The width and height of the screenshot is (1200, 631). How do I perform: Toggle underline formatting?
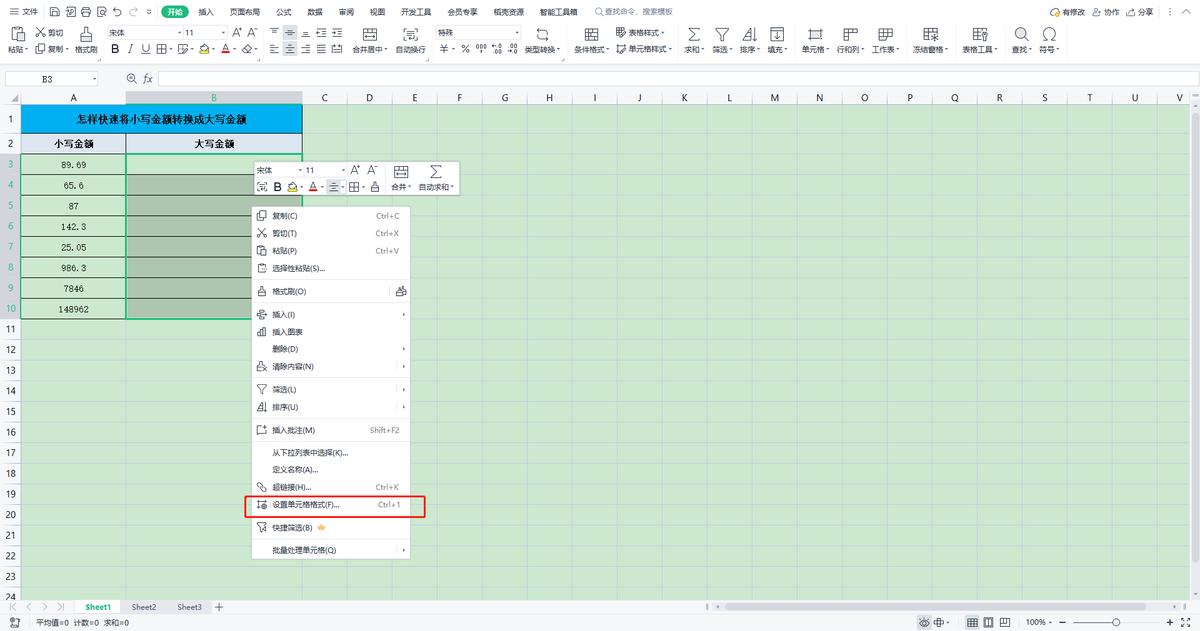[x=144, y=48]
